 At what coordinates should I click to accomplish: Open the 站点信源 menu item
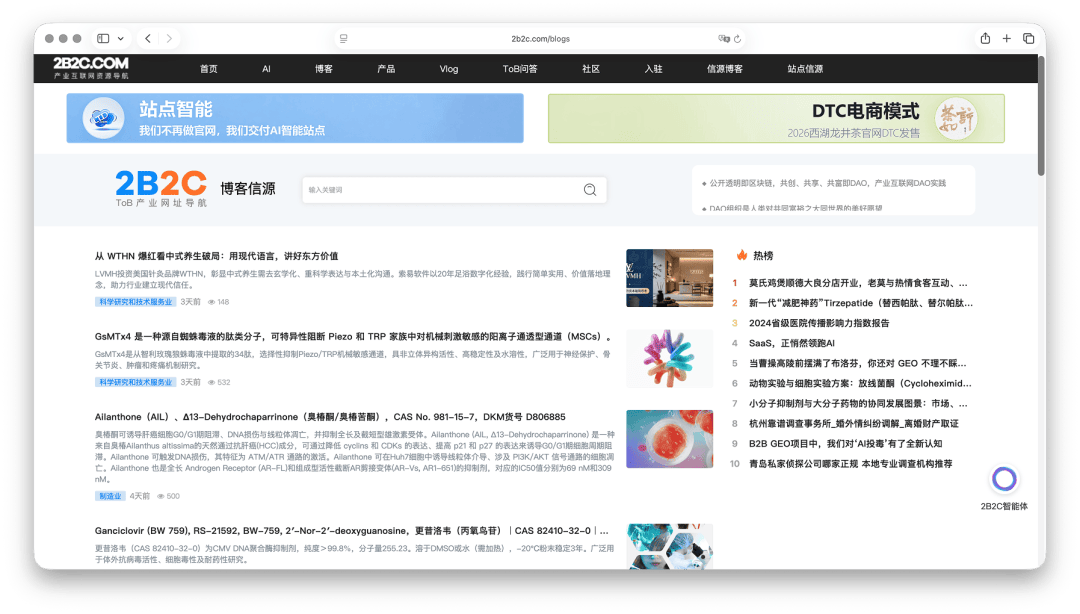(x=805, y=69)
